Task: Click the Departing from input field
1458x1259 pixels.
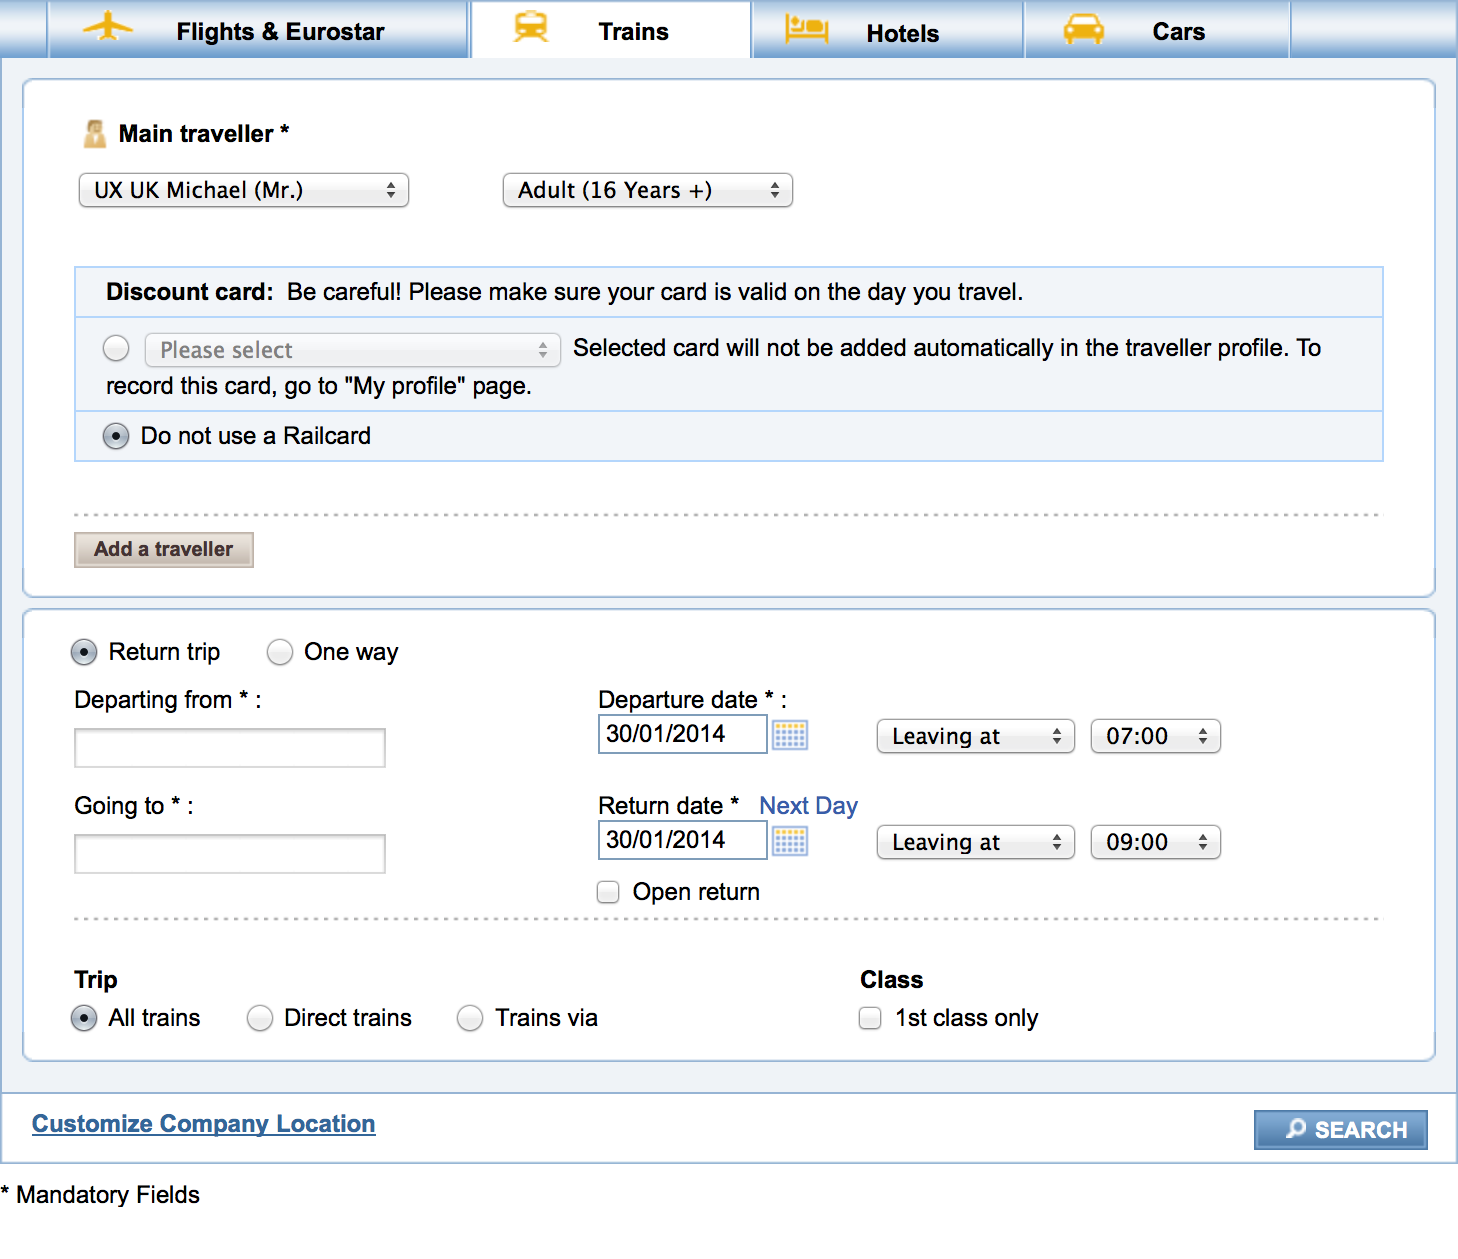Action: (230, 748)
